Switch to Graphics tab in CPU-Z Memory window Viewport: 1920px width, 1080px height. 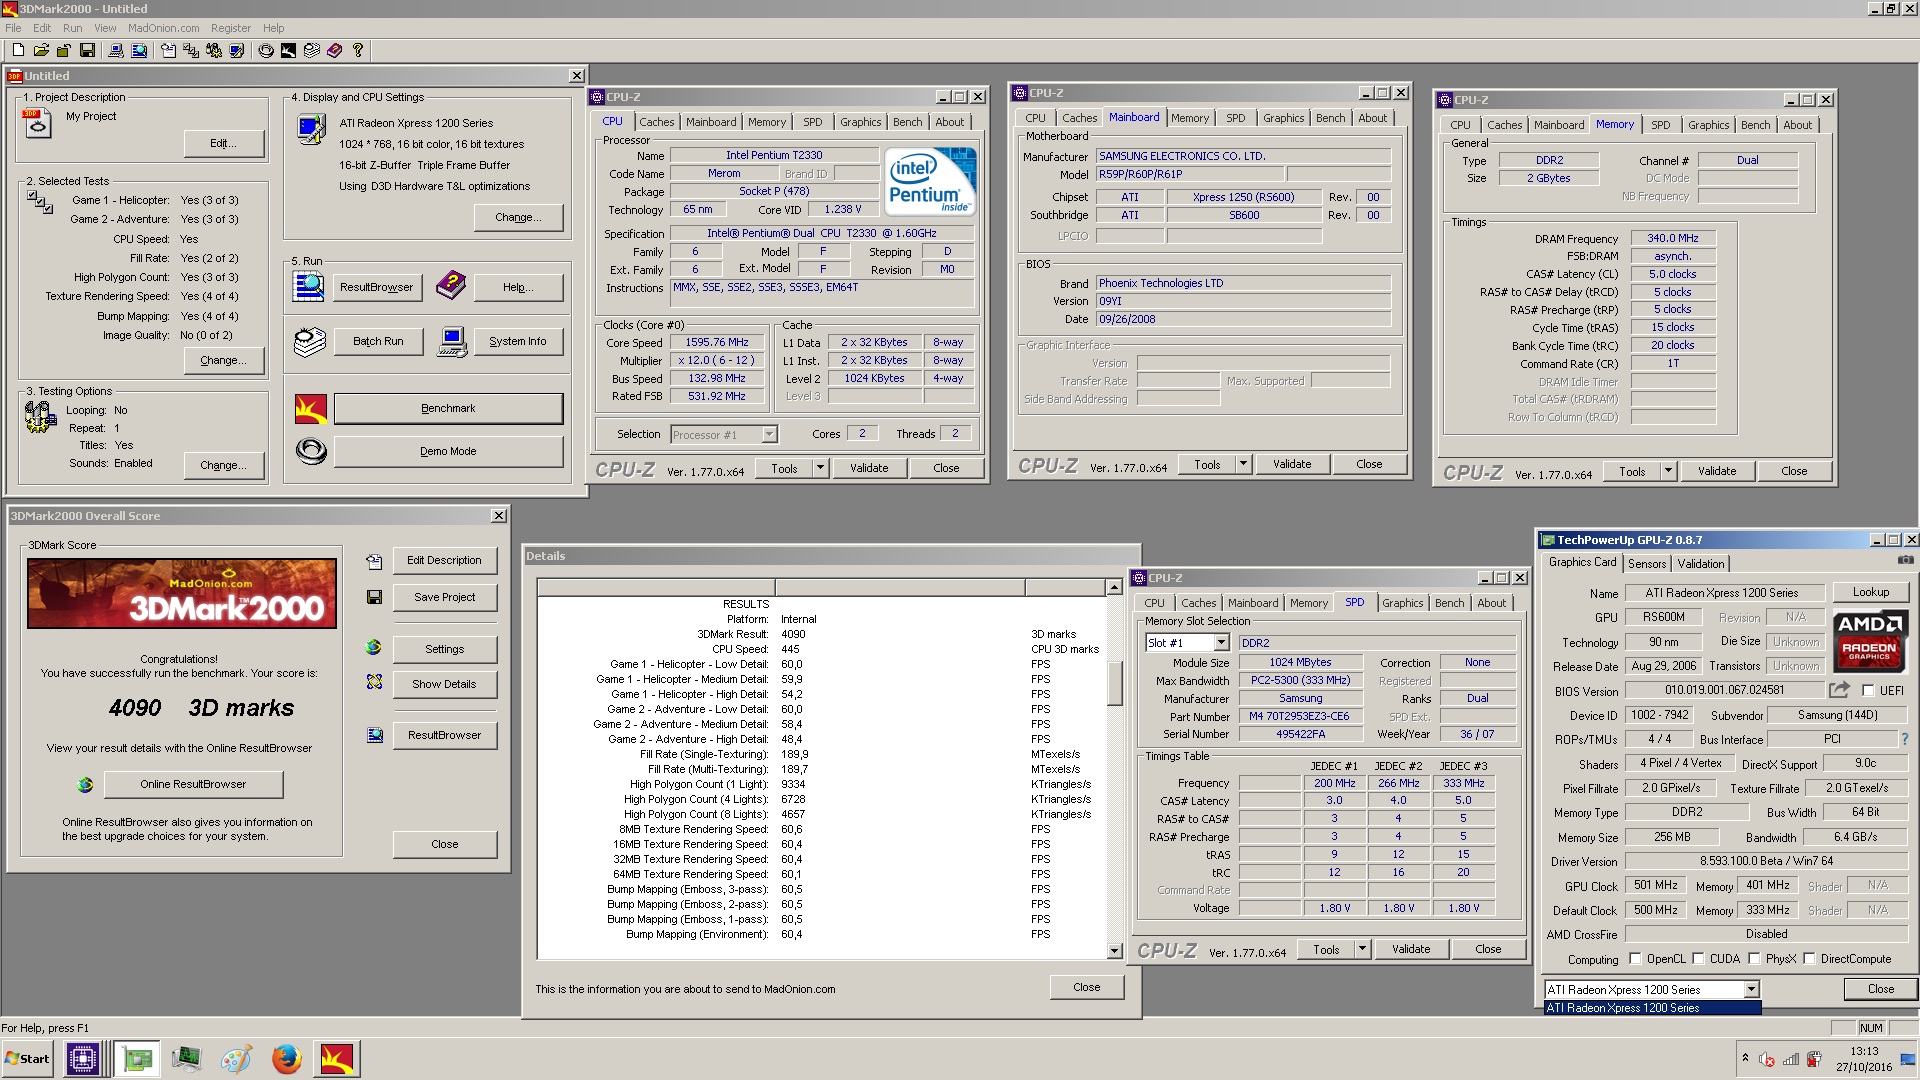coord(1708,125)
